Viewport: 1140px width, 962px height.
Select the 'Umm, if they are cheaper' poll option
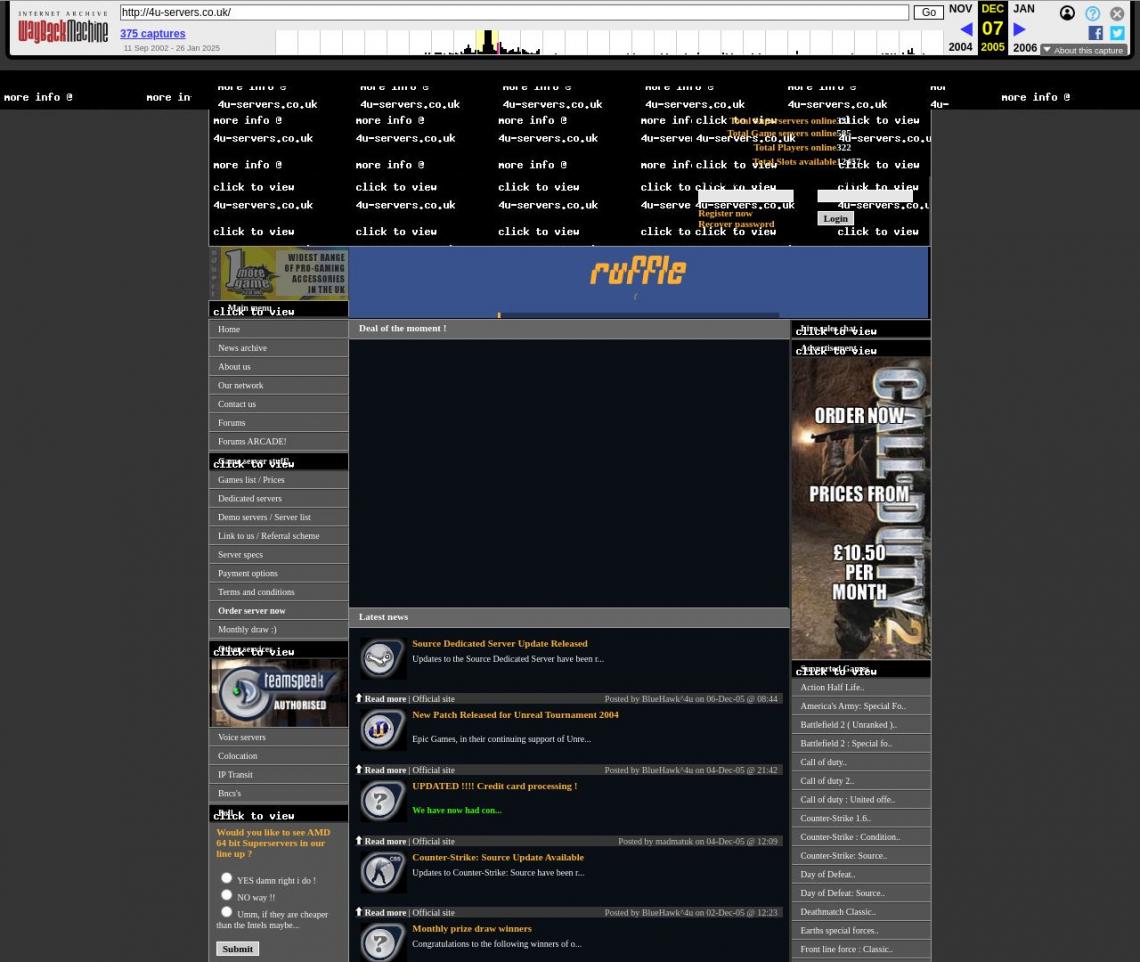(227, 912)
